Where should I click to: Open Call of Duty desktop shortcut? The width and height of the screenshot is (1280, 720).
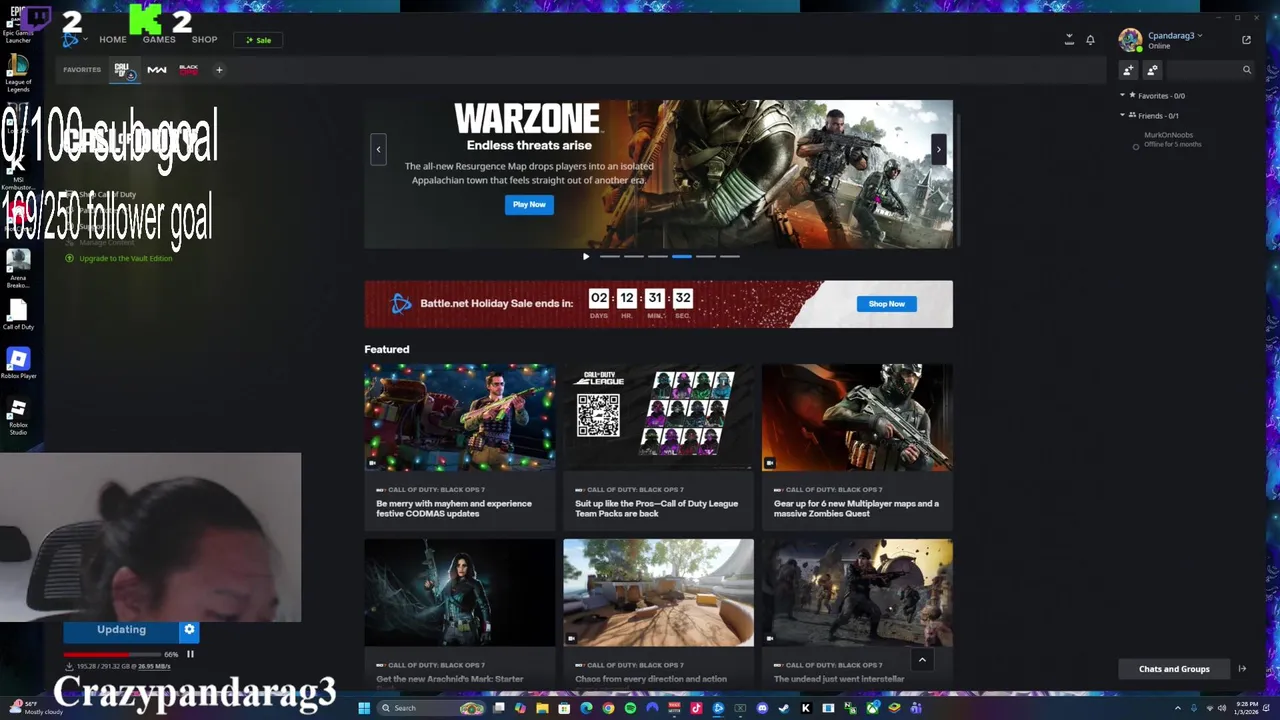tap(18, 314)
